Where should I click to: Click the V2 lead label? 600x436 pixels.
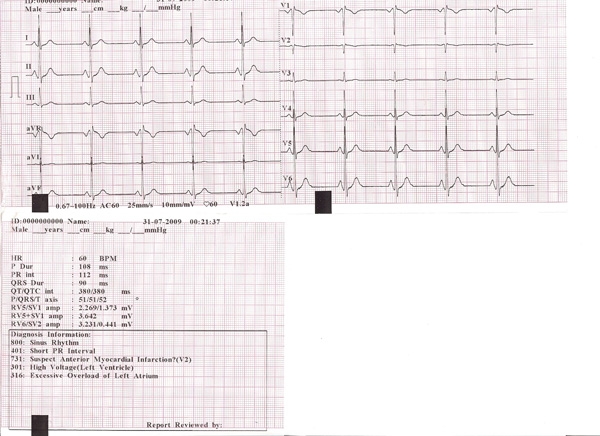point(285,40)
